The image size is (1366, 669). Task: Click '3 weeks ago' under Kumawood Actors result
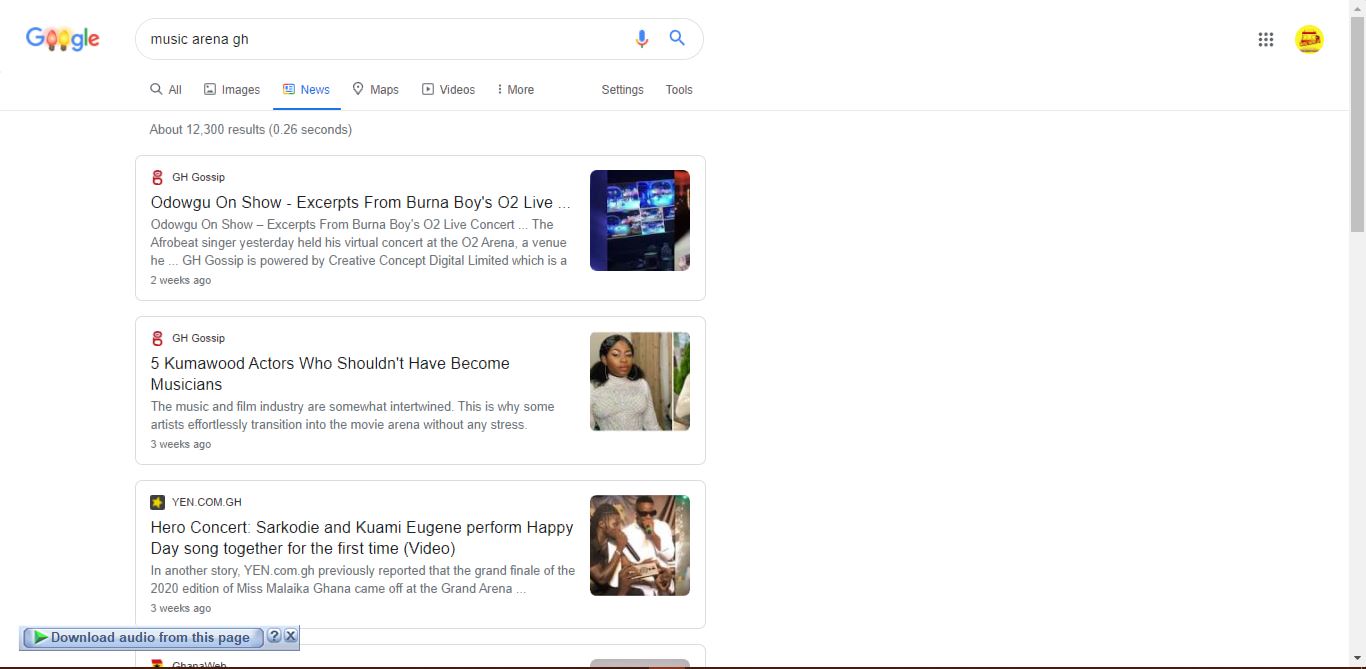click(x=181, y=444)
